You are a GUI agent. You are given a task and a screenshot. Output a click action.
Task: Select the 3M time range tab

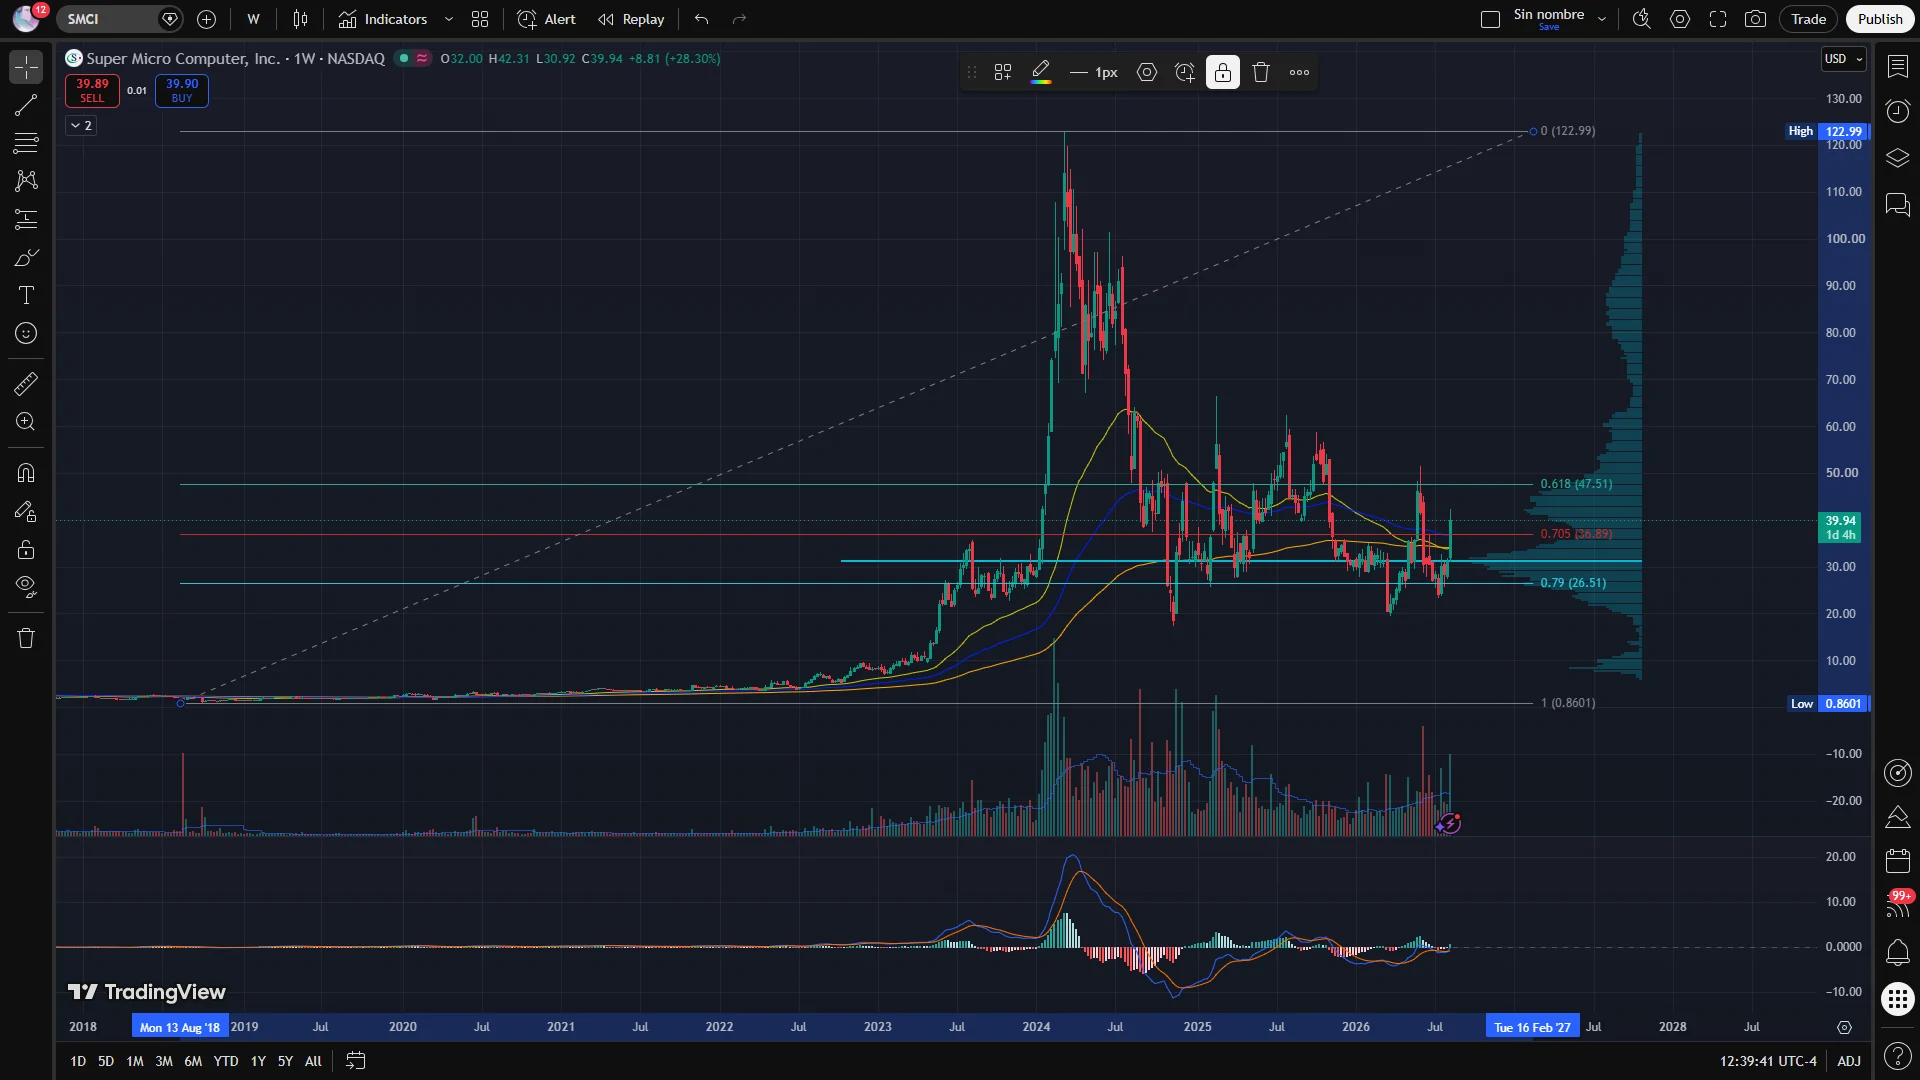point(164,1061)
